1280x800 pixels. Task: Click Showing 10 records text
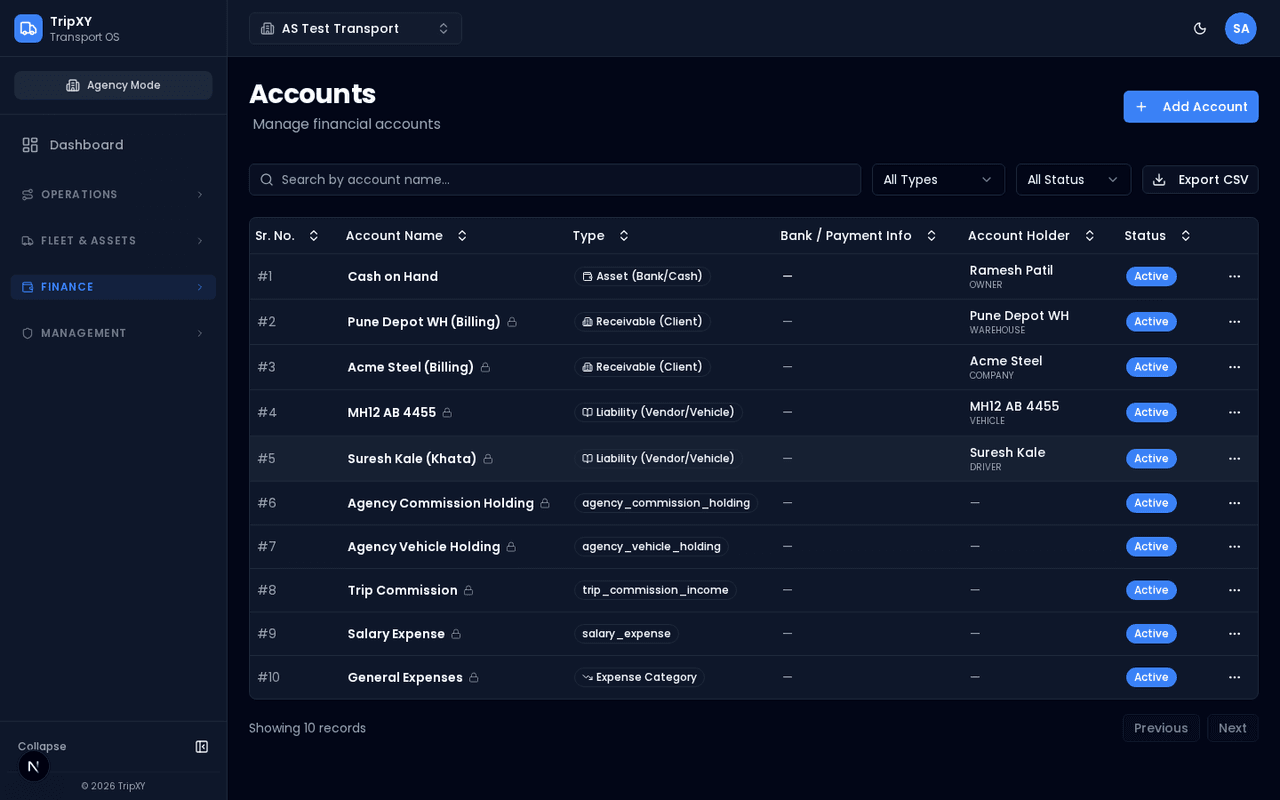[307, 728]
